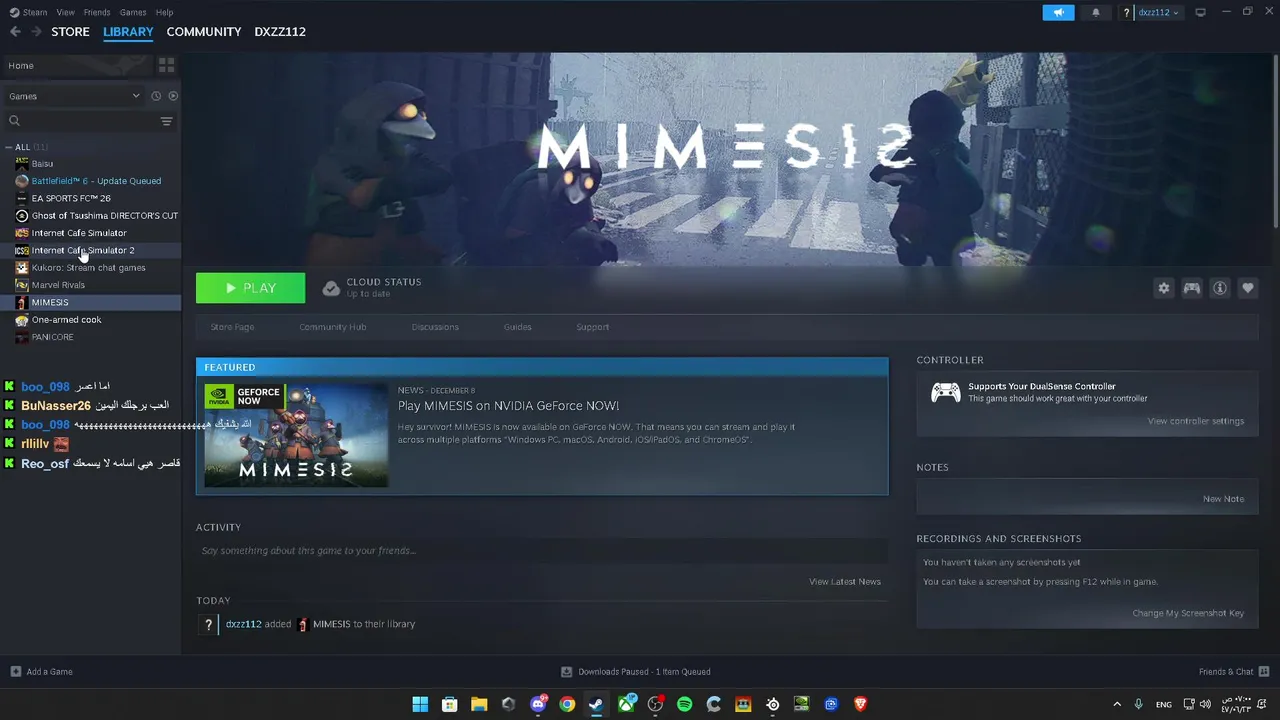
Task: Click Change My Screenshot Key
Action: pos(1188,613)
